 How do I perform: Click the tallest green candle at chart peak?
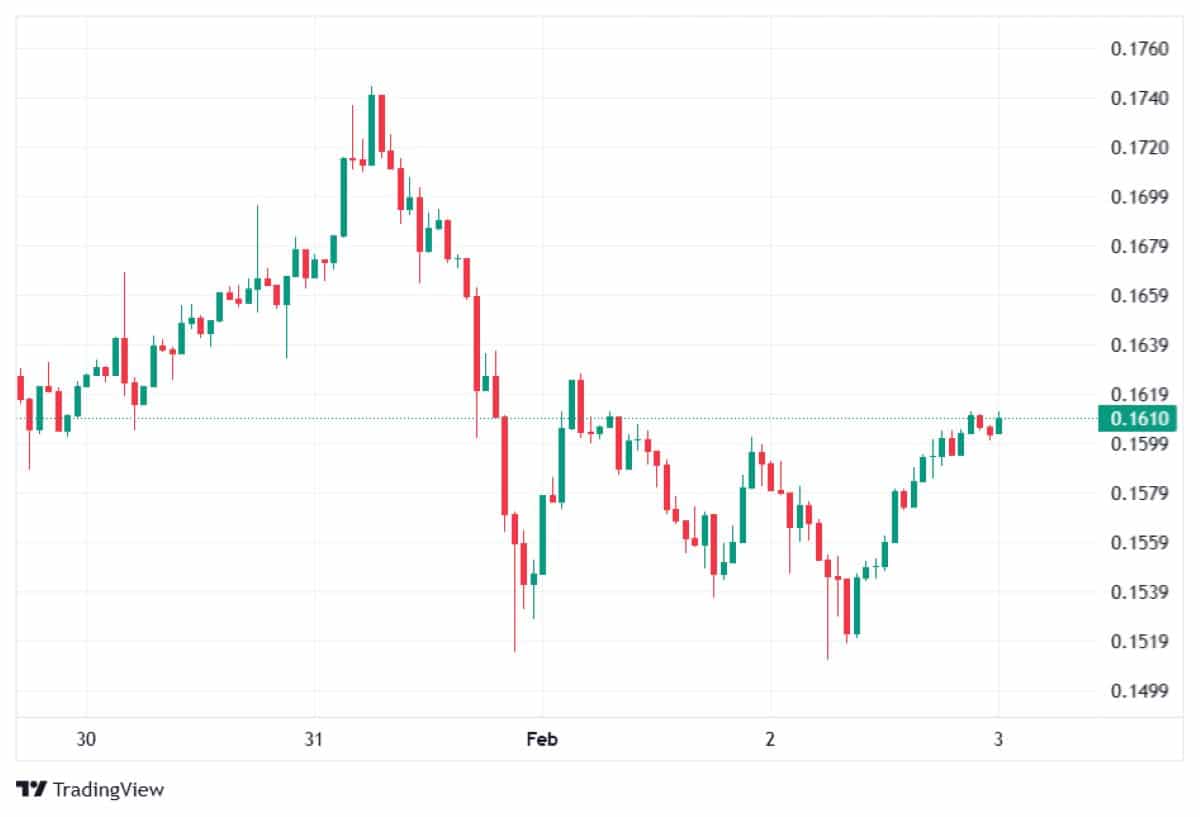pyautogui.click(x=371, y=129)
